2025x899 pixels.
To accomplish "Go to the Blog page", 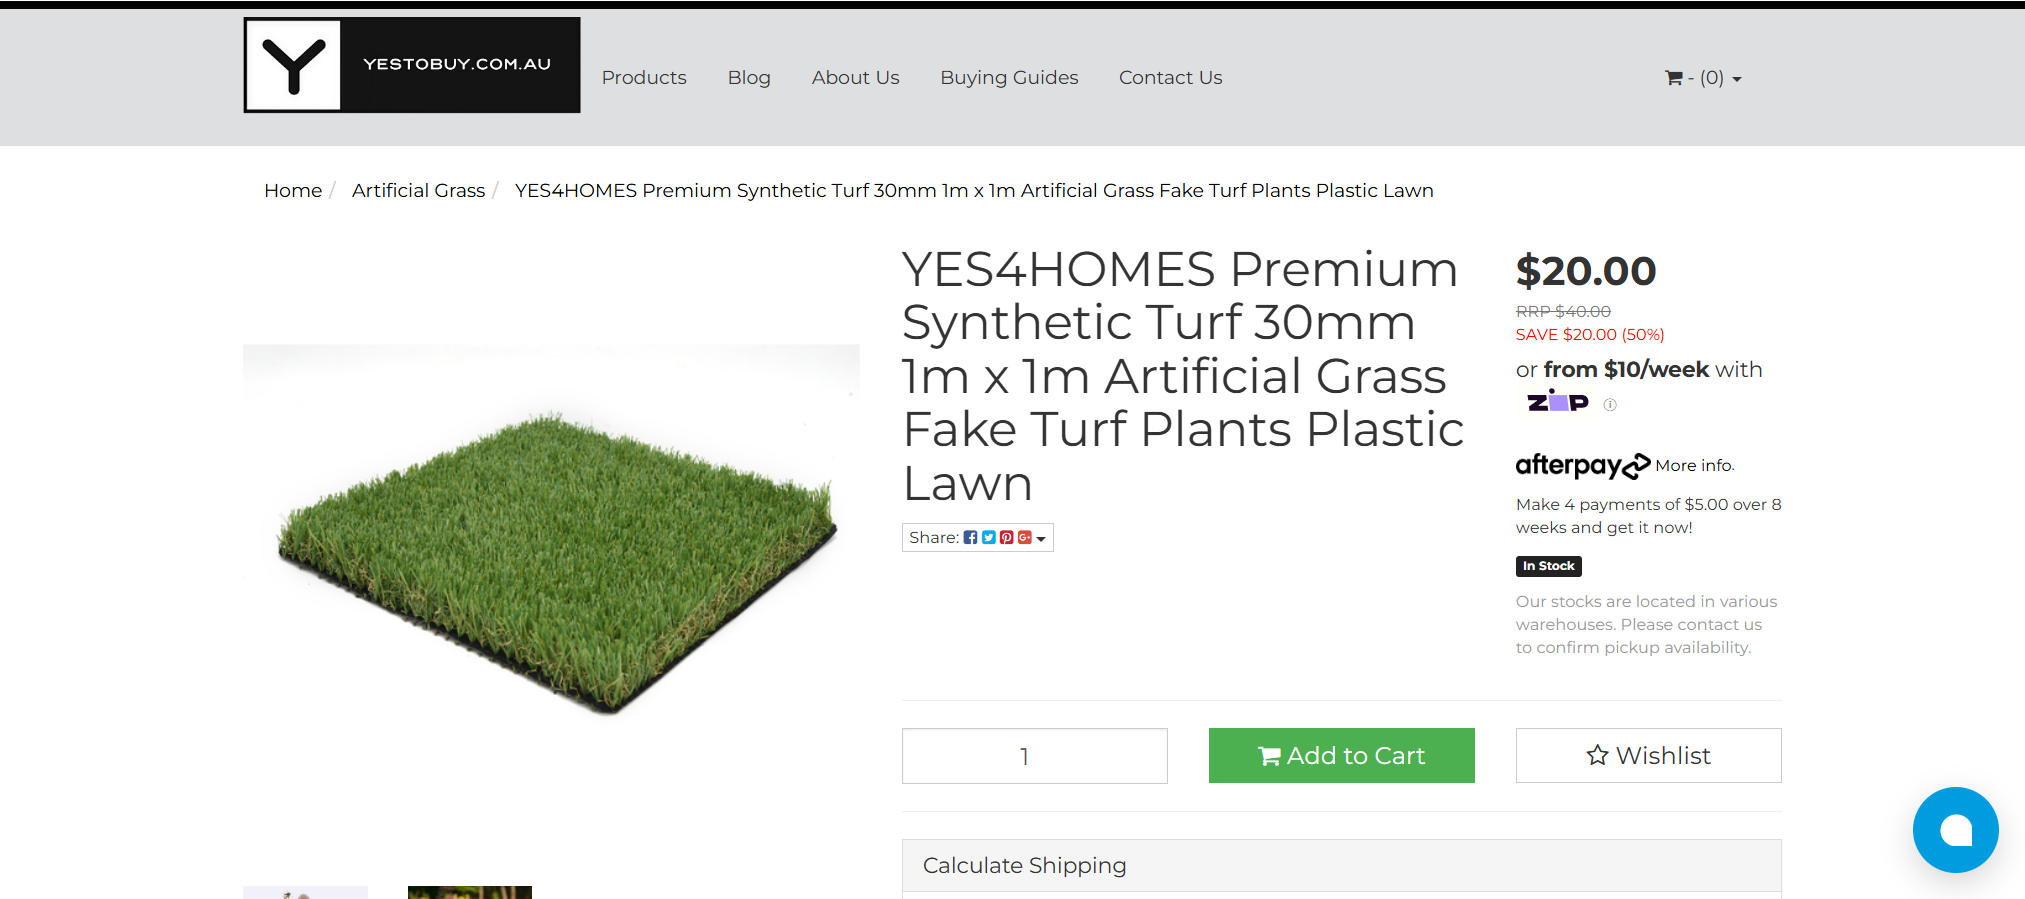I will click(749, 78).
